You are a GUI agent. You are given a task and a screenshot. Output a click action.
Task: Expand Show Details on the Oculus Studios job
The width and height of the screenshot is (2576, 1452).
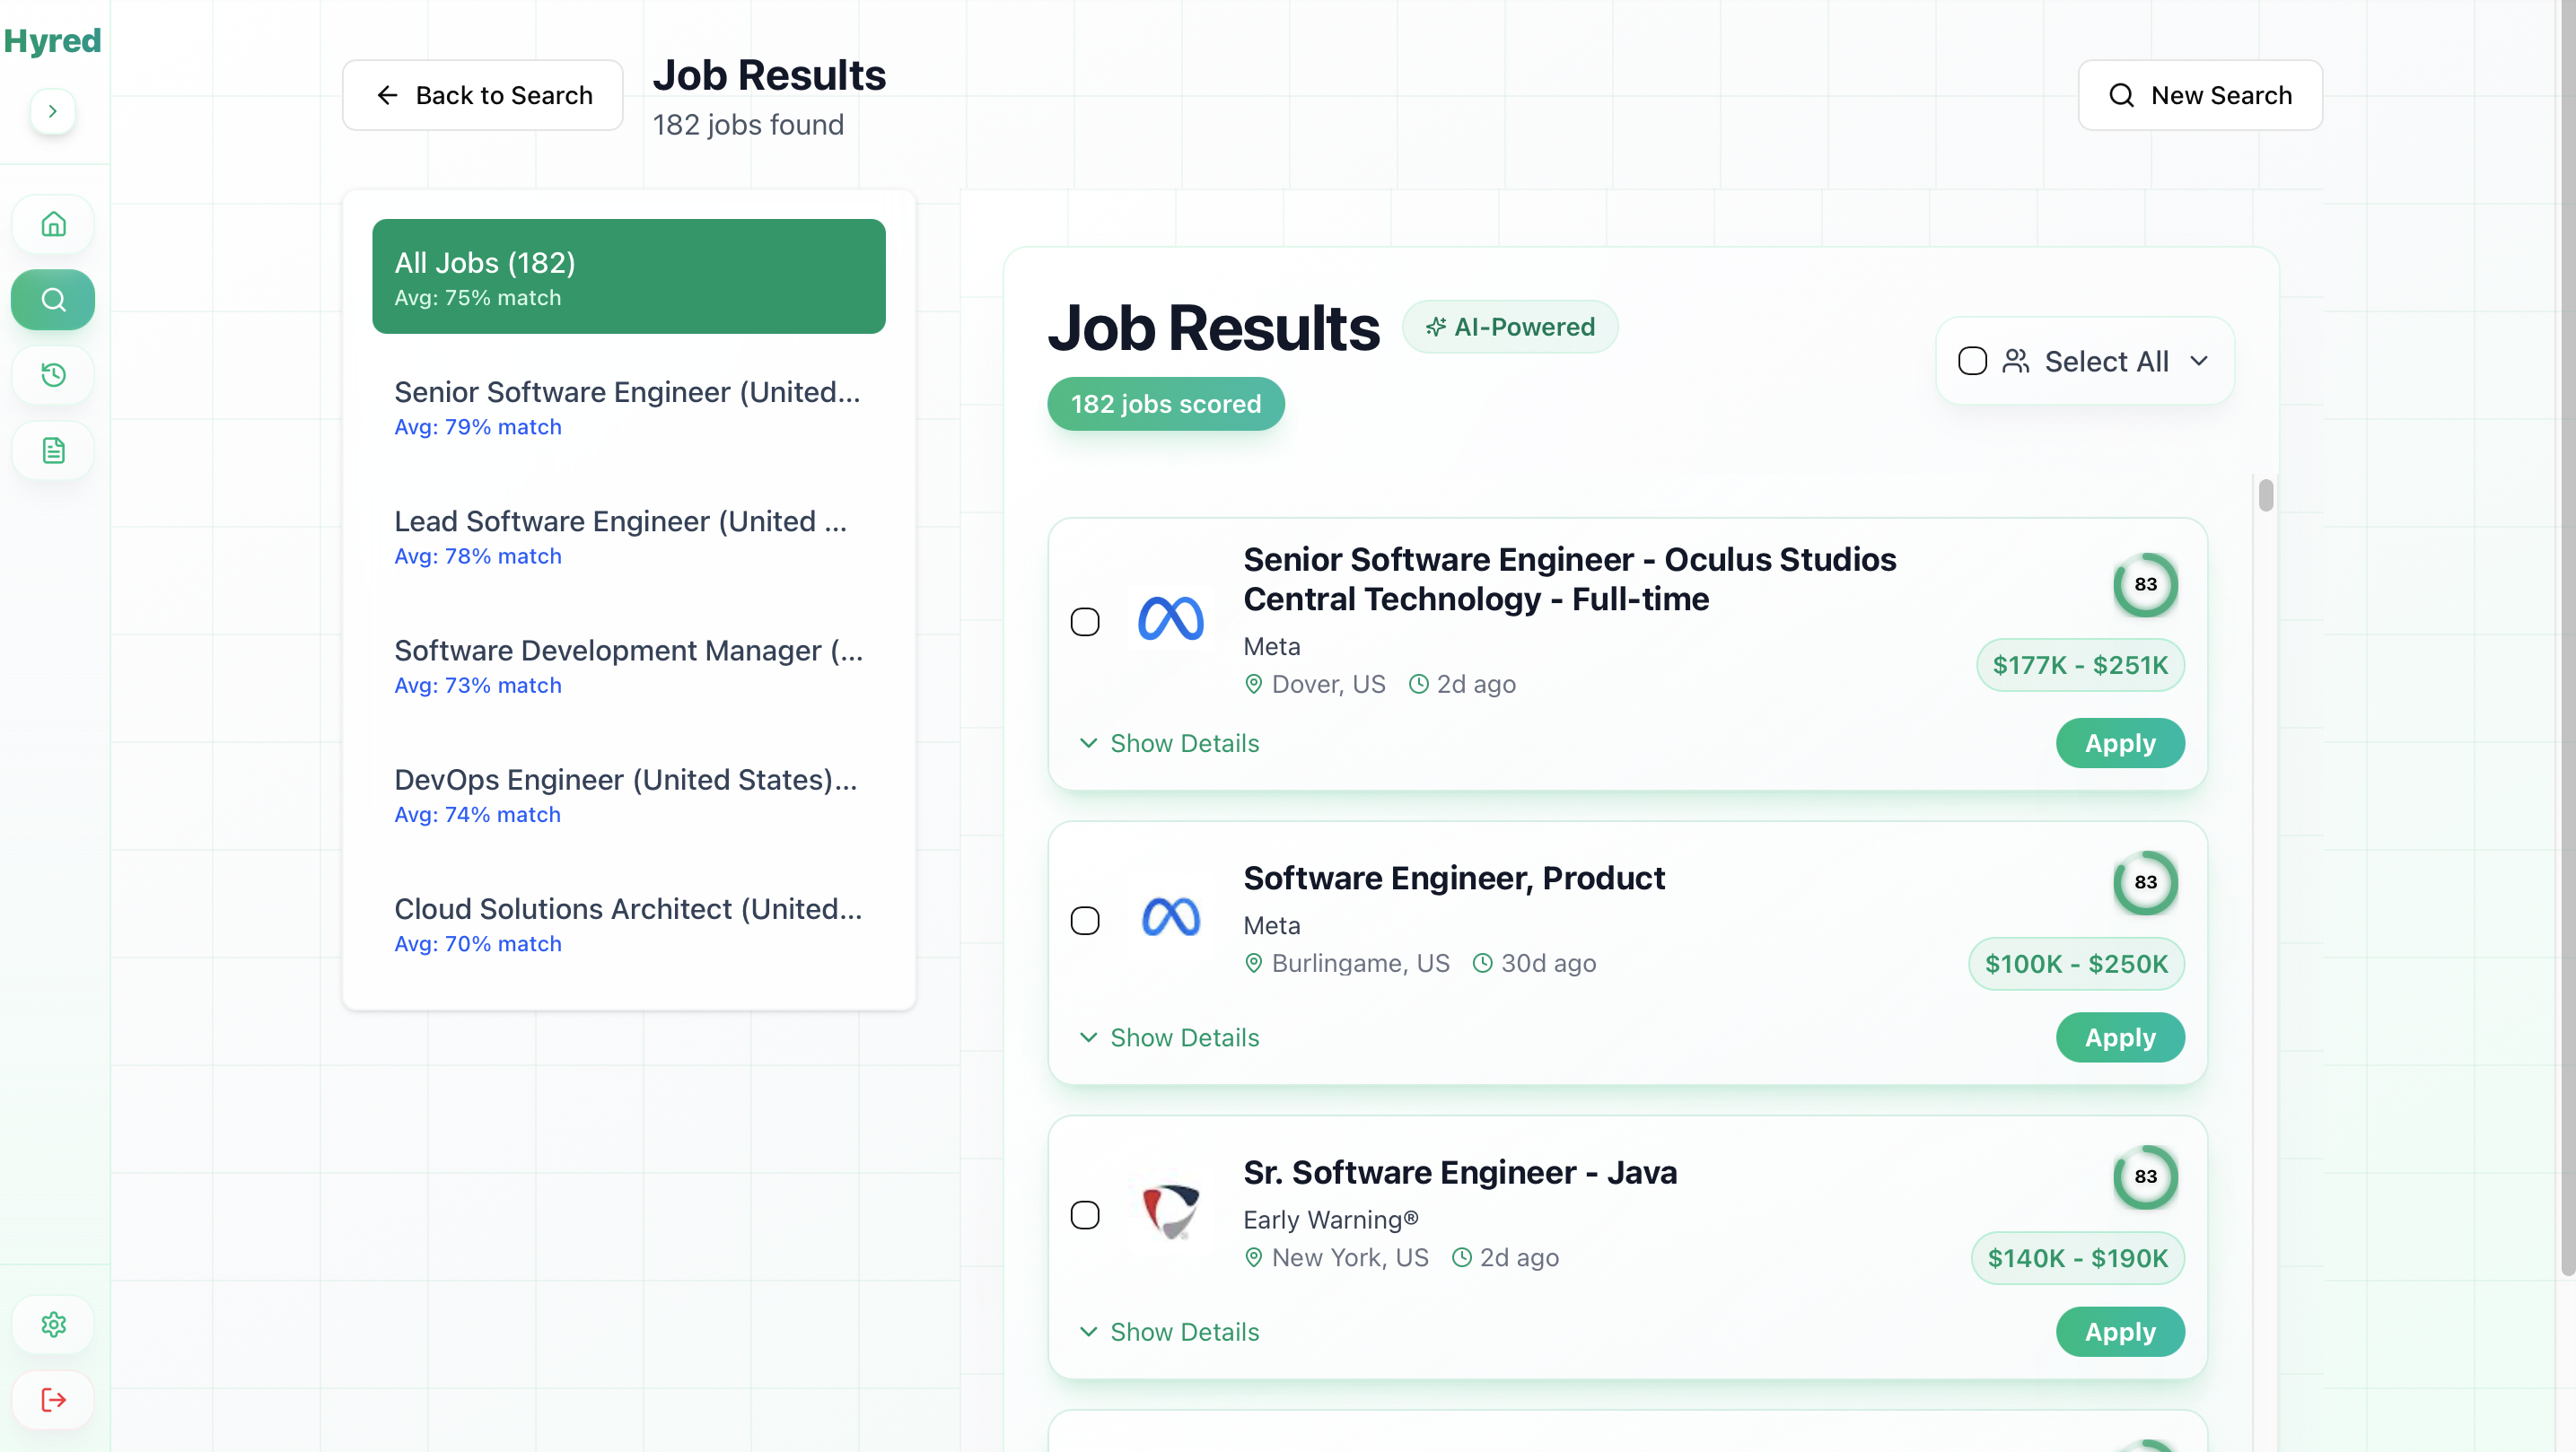[1183, 743]
